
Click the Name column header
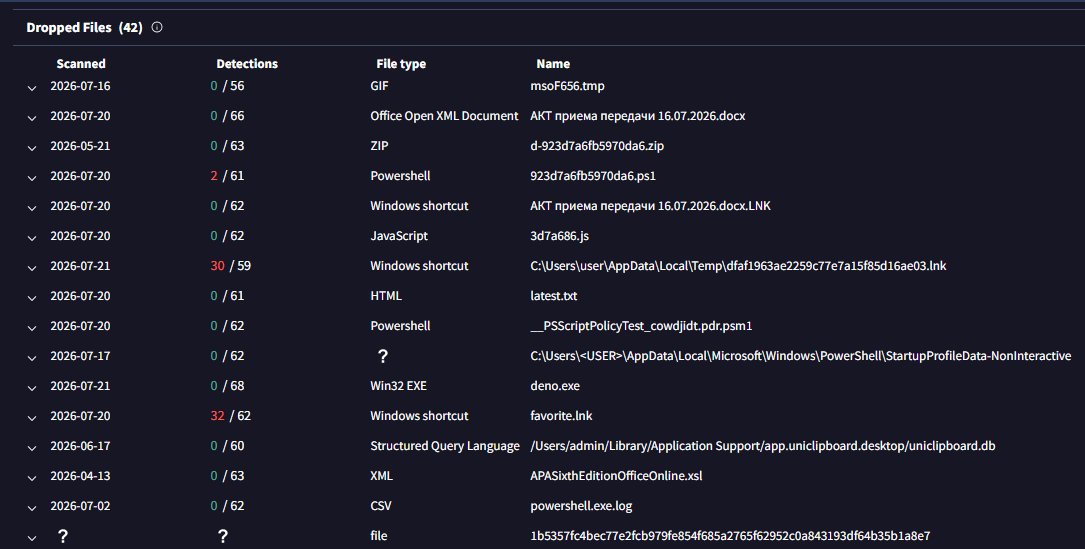pyautogui.click(x=553, y=64)
